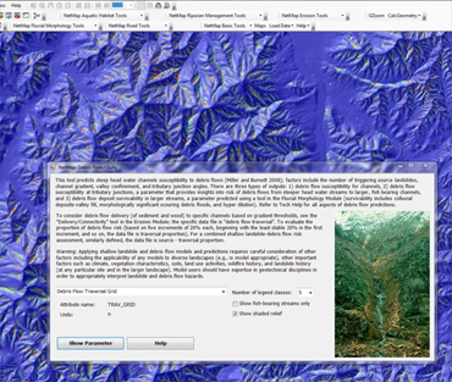Enable Show fish-bearing streams only
The image size is (452, 382).
coord(235,304)
